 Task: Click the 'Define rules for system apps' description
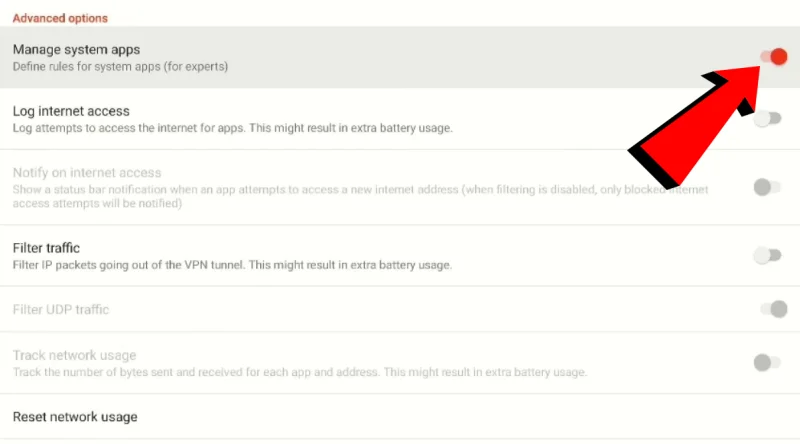(x=120, y=67)
